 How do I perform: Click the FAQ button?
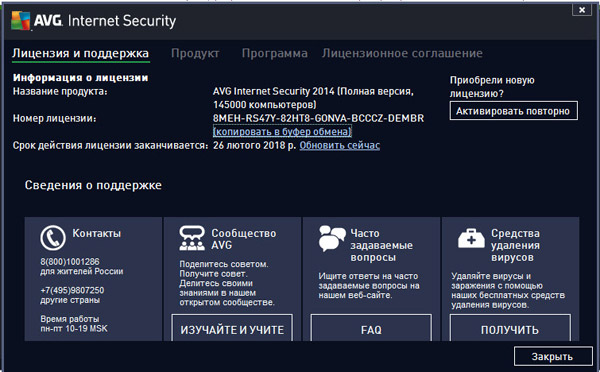(x=371, y=328)
